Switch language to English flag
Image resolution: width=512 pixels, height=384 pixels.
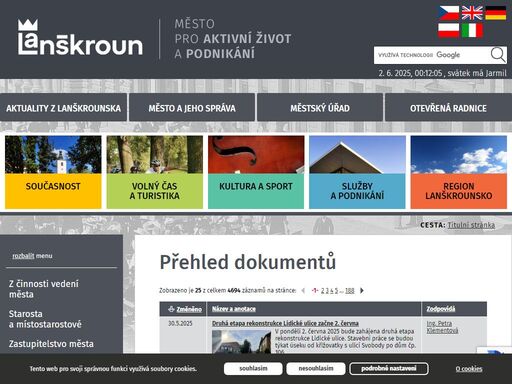pyautogui.click(x=472, y=13)
